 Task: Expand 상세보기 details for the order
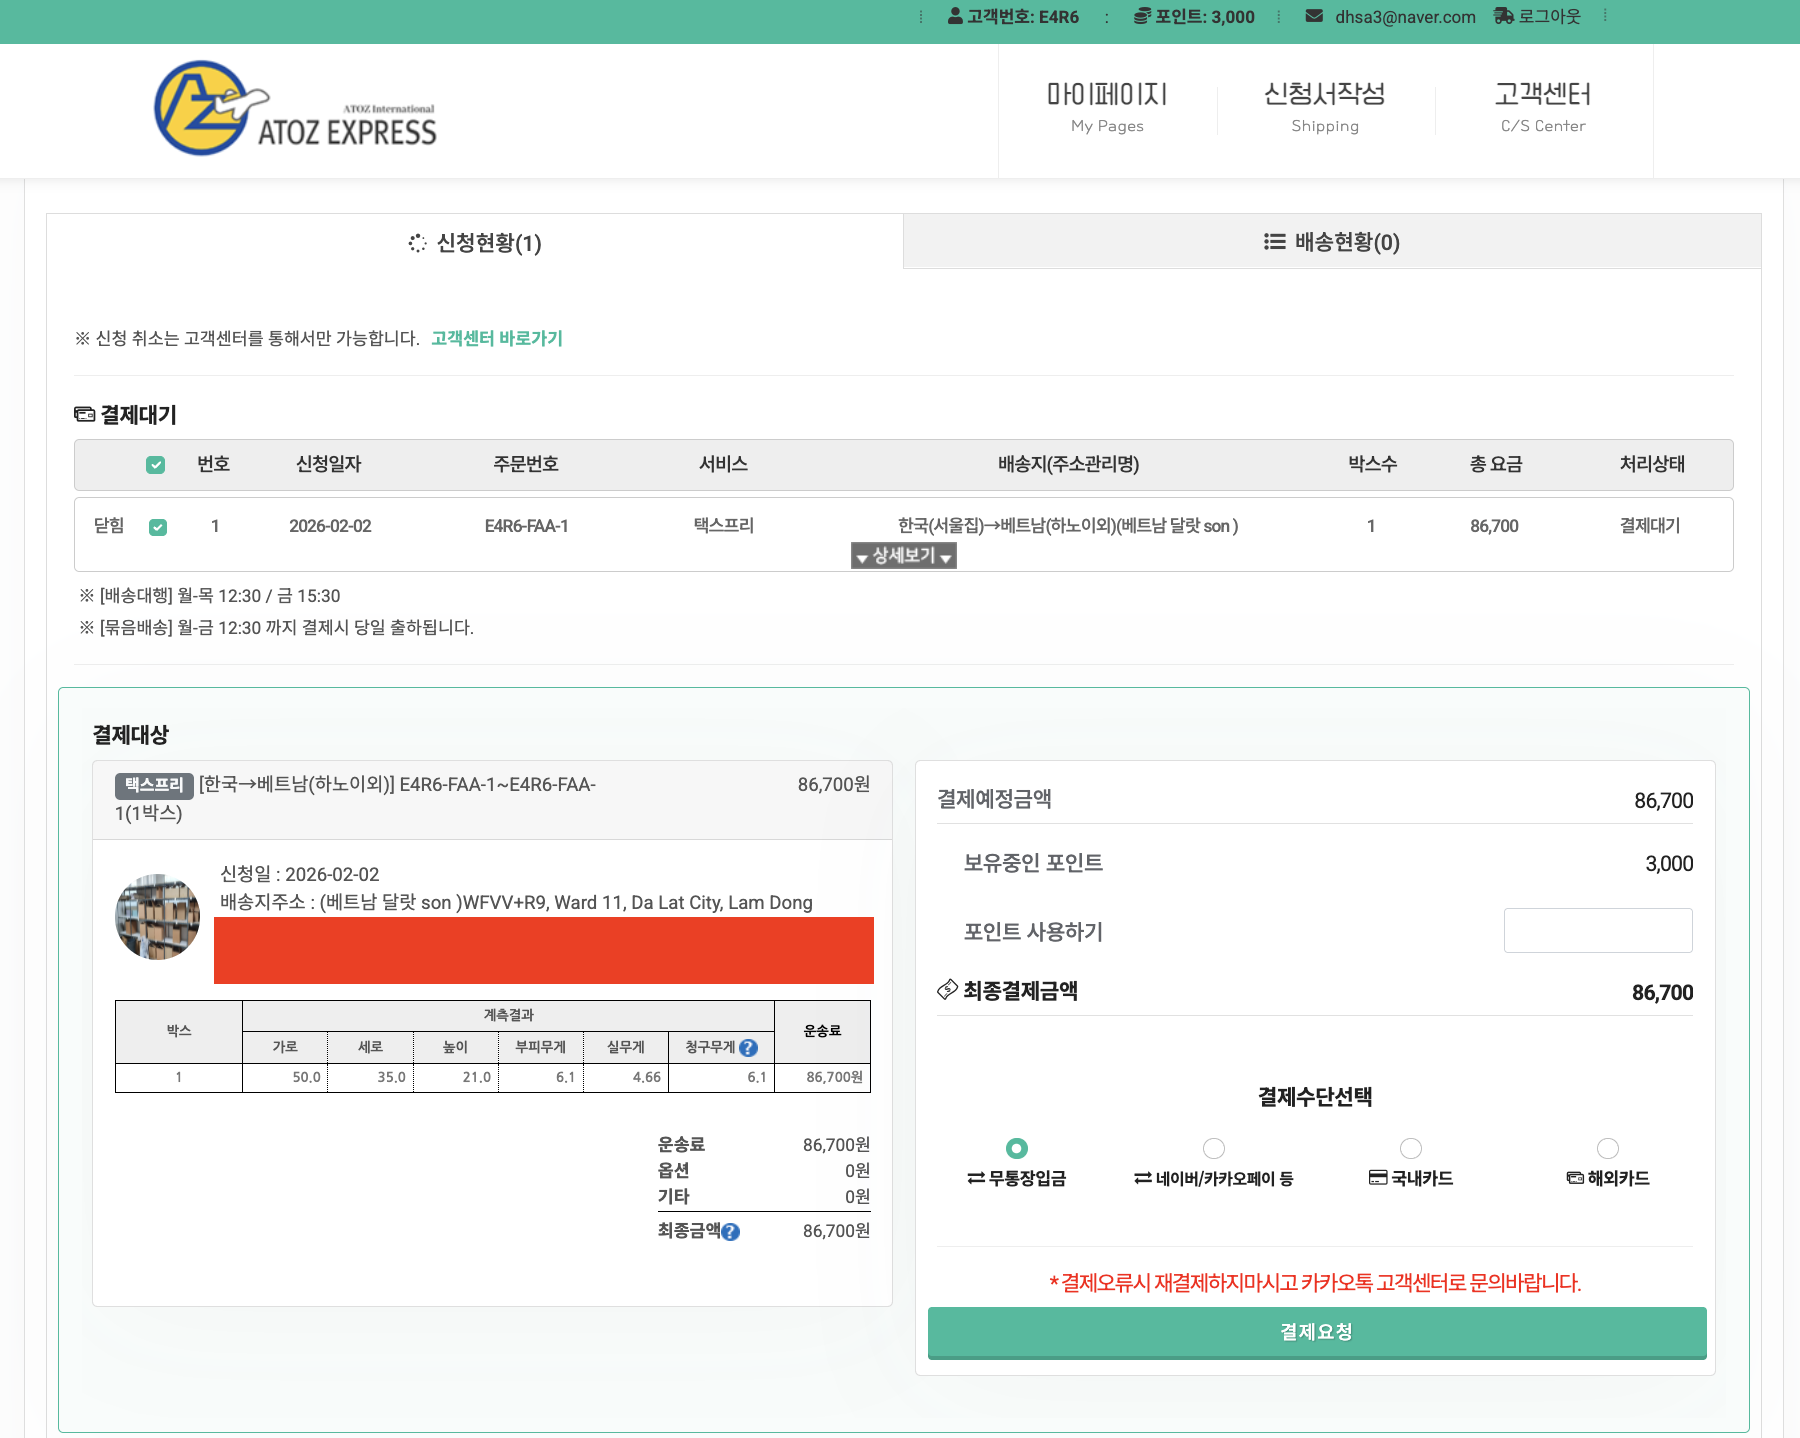pos(904,556)
